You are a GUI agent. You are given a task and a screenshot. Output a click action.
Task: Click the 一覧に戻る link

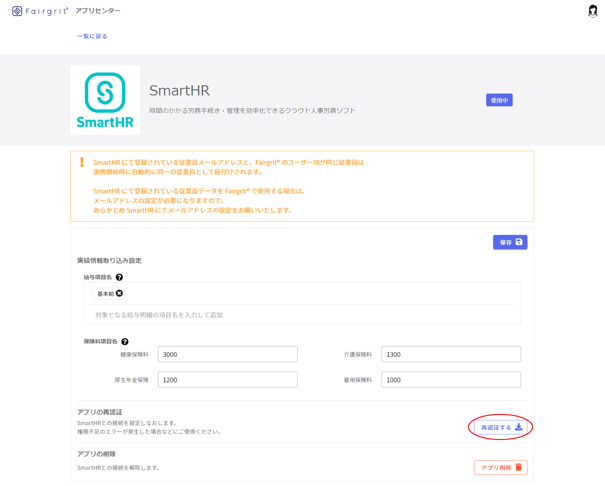pyautogui.click(x=92, y=36)
